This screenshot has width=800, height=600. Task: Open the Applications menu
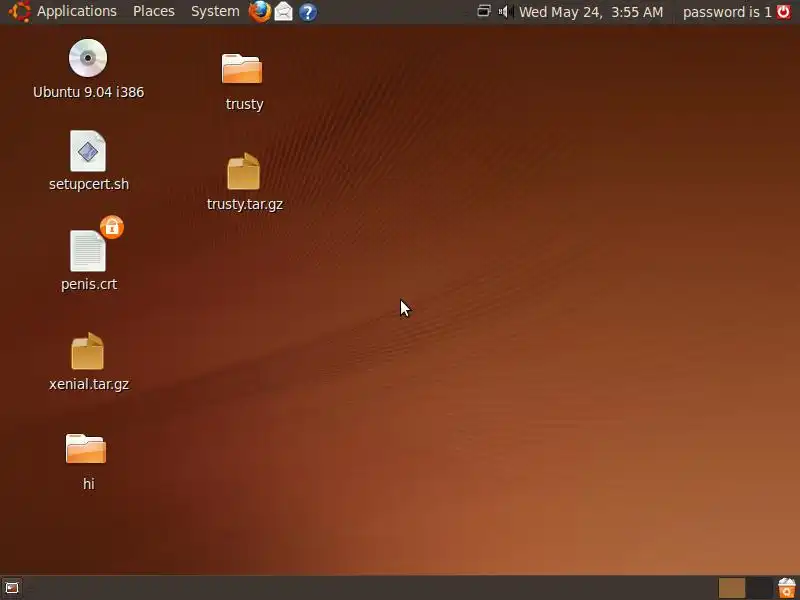tap(77, 11)
